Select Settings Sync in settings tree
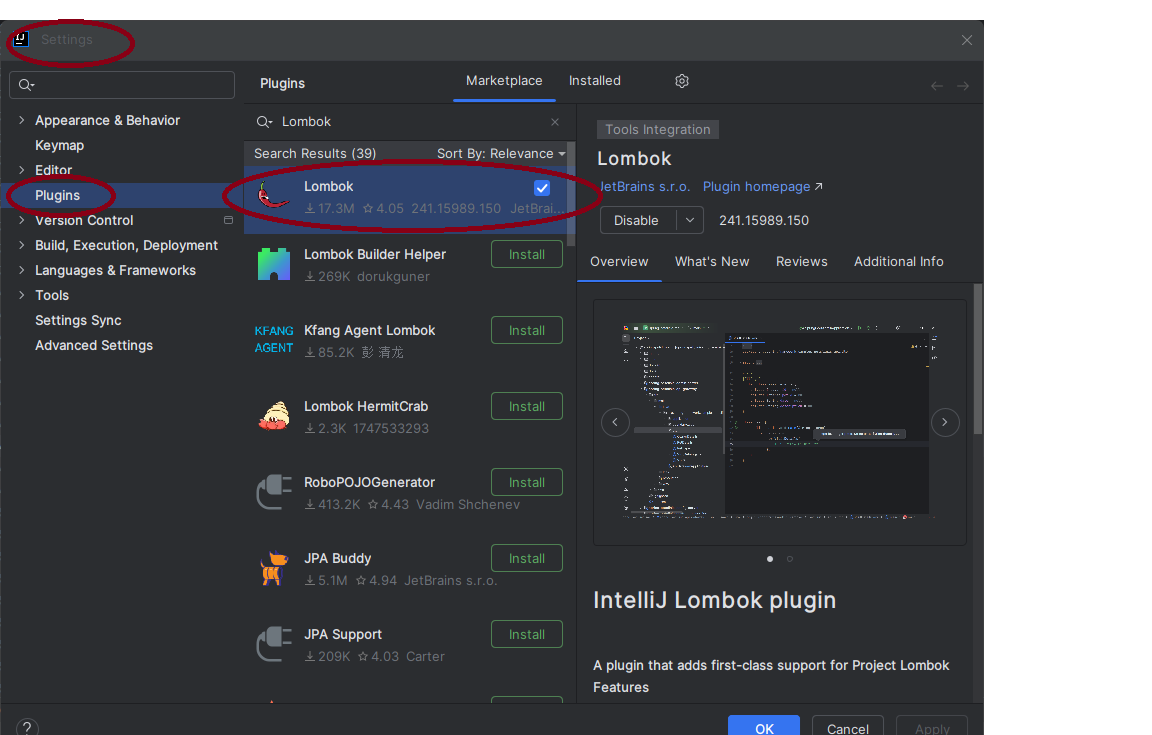Screen dimensions: 1152x735 pos(78,320)
